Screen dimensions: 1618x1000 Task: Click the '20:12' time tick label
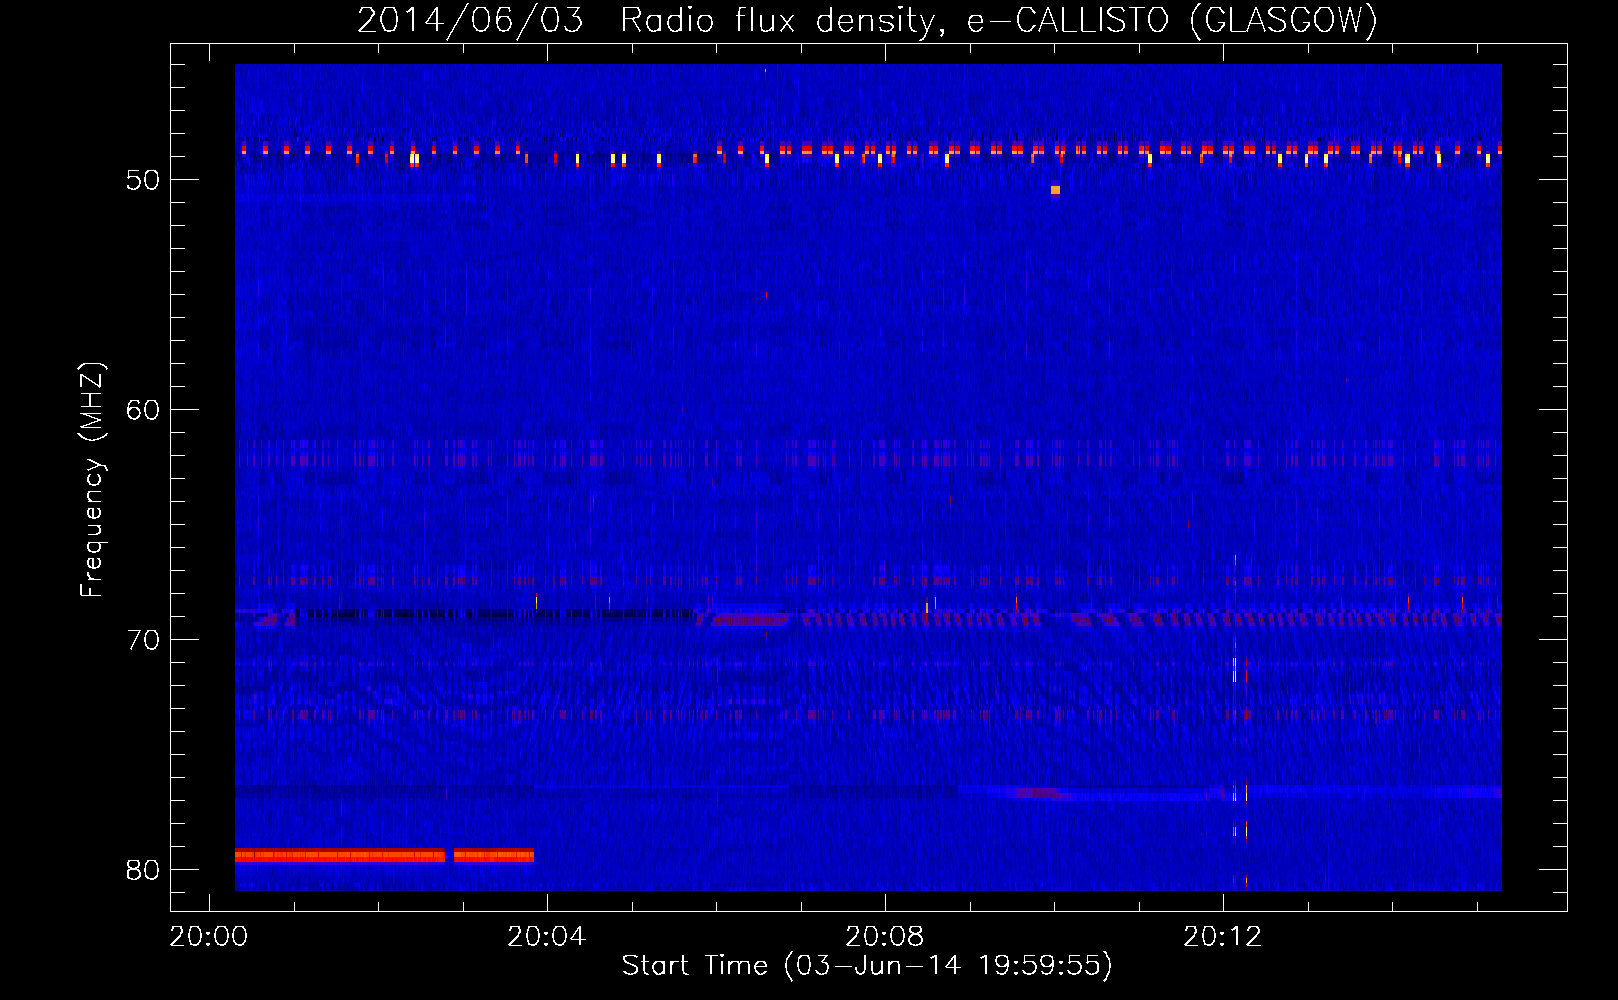tap(1223, 937)
